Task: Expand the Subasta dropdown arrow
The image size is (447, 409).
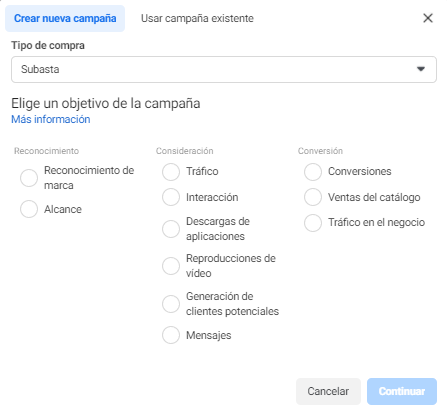Action: click(x=421, y=69)
